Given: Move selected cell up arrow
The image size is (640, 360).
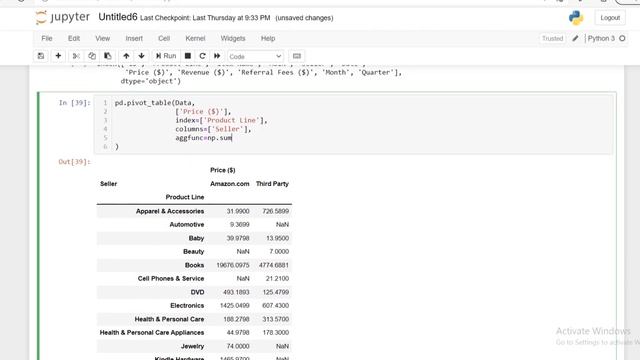Looking at the screenshot, I should 126,56.
